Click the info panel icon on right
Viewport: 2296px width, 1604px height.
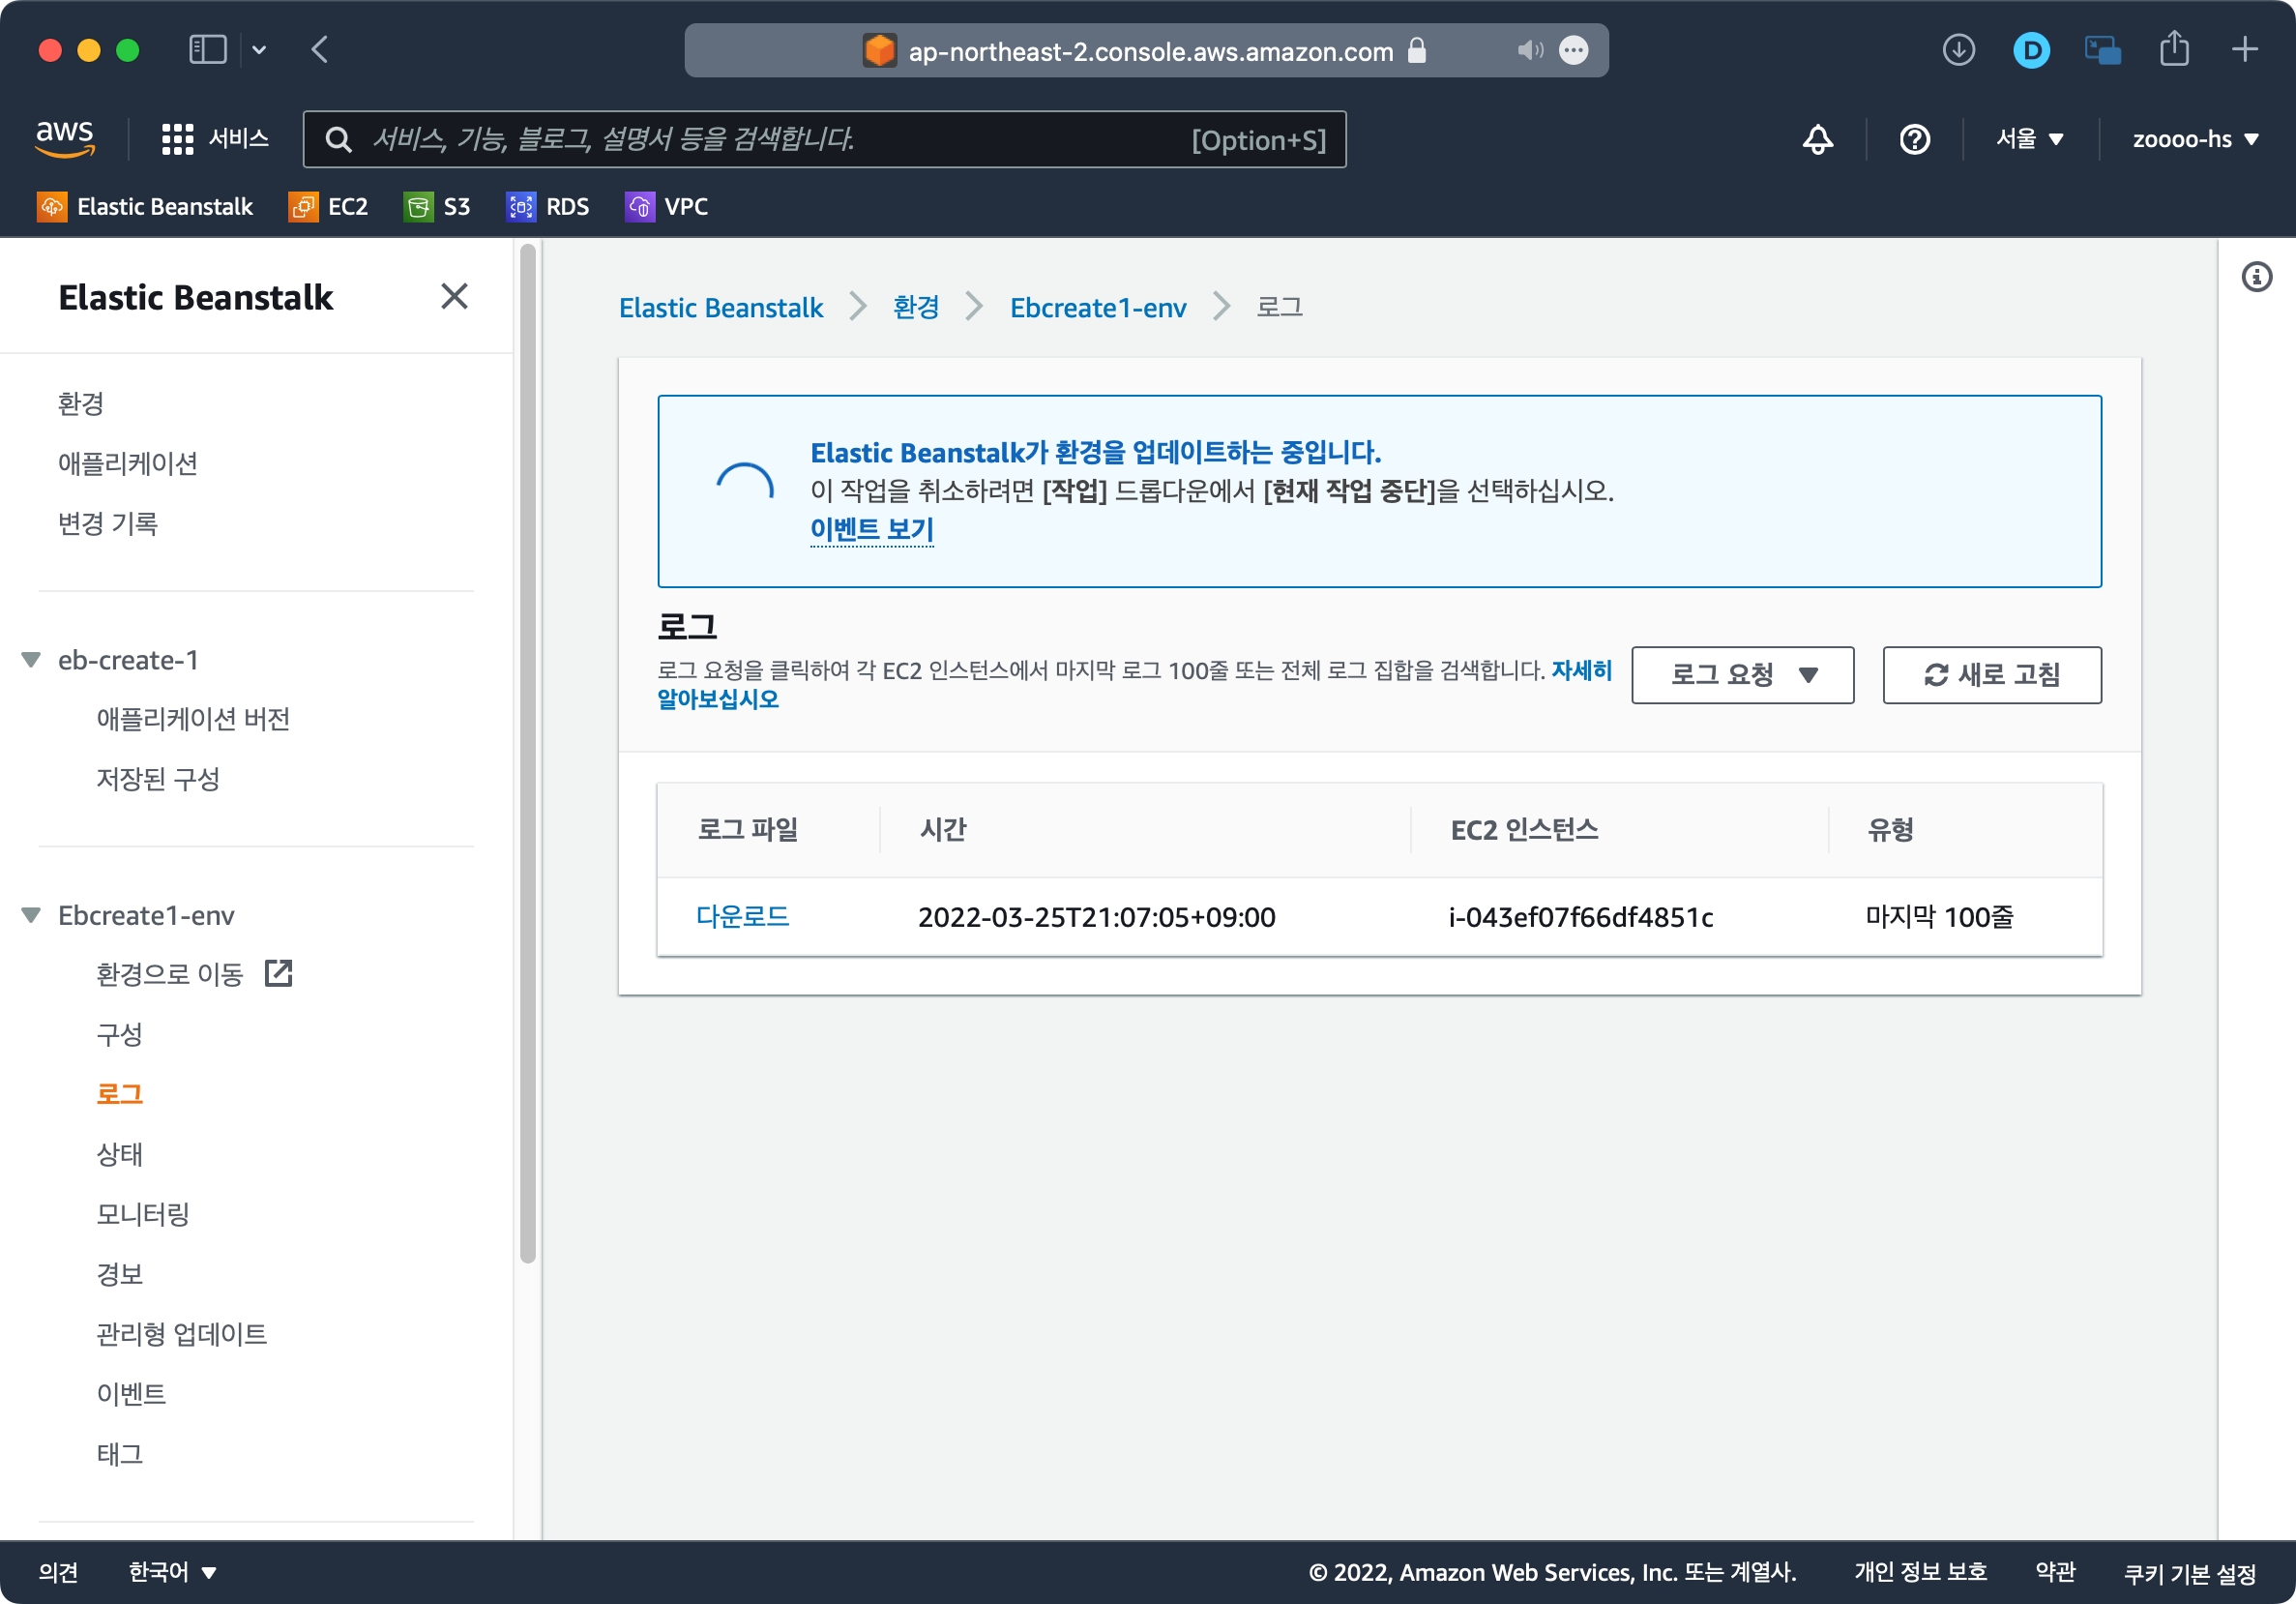pos(2256,277)
